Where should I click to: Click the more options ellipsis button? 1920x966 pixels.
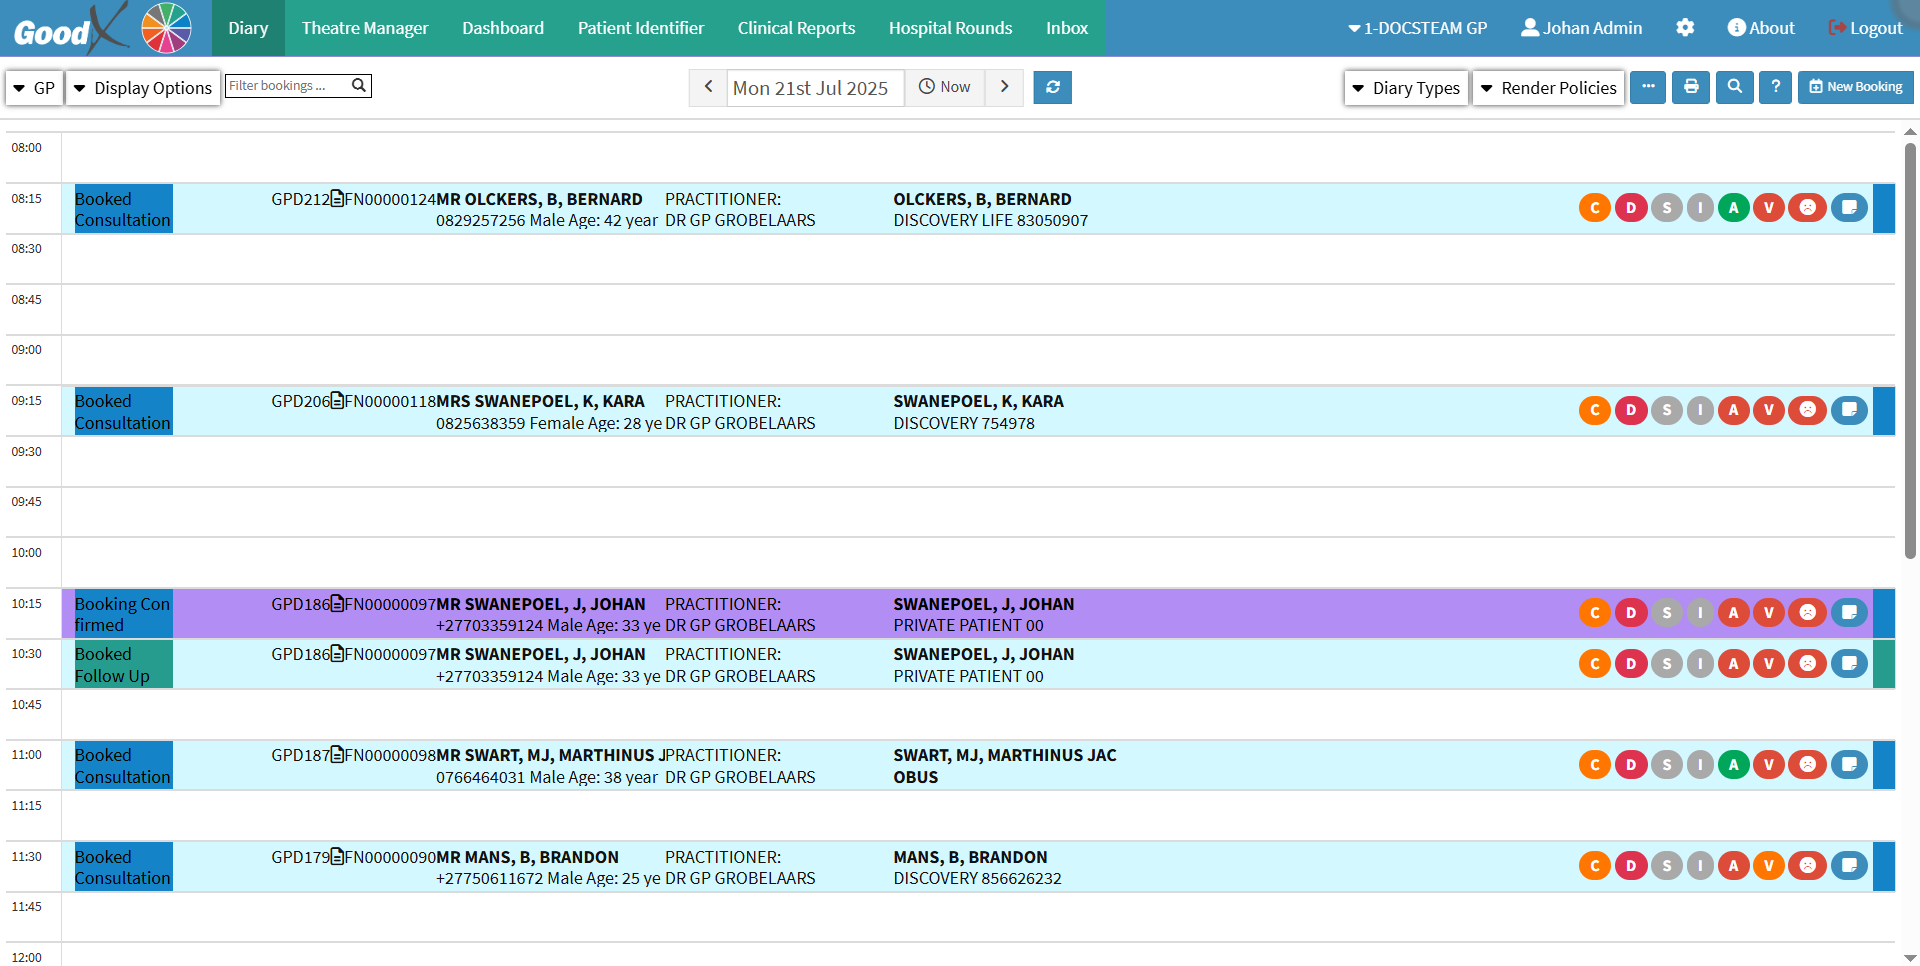coord(1648,88)
